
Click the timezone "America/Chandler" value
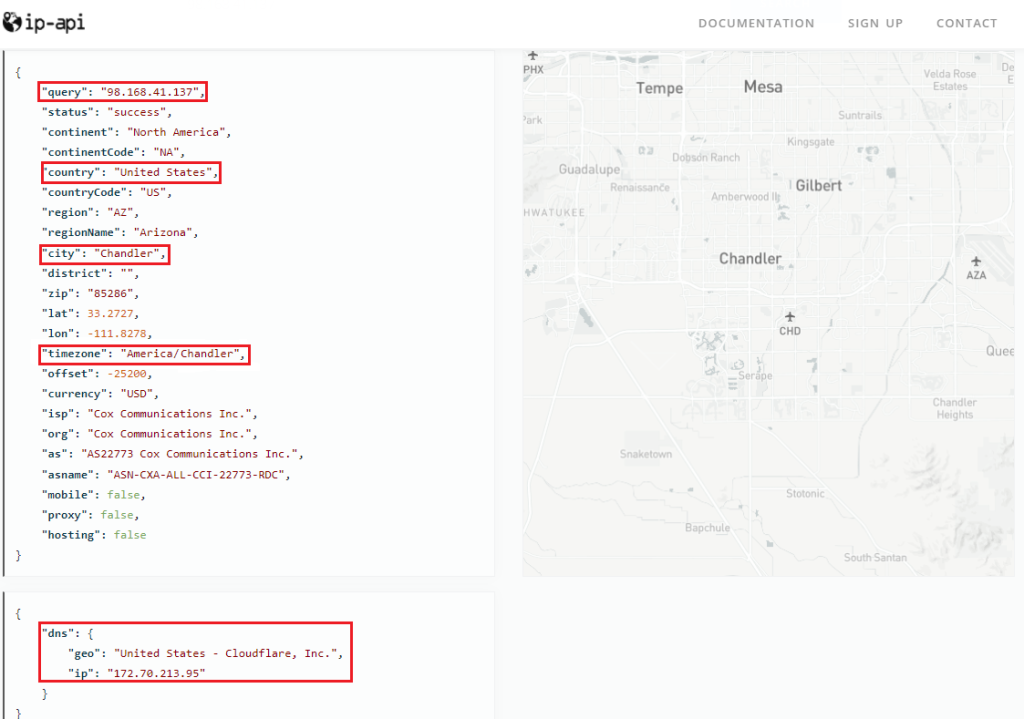[x=180, y=354]
